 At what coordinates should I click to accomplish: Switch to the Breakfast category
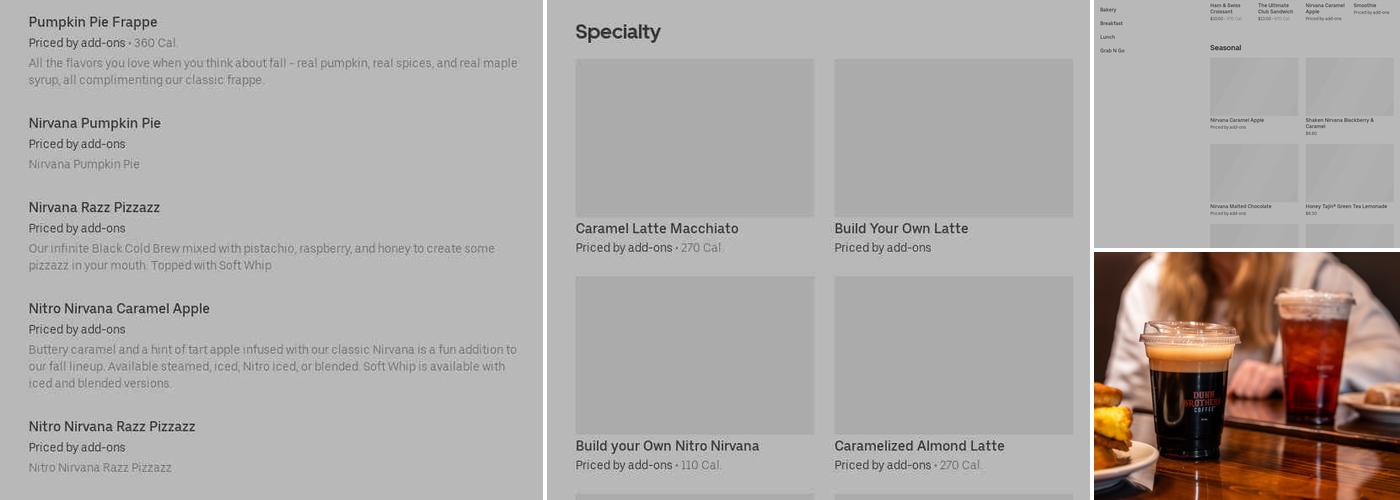(x=1111, y=23)
